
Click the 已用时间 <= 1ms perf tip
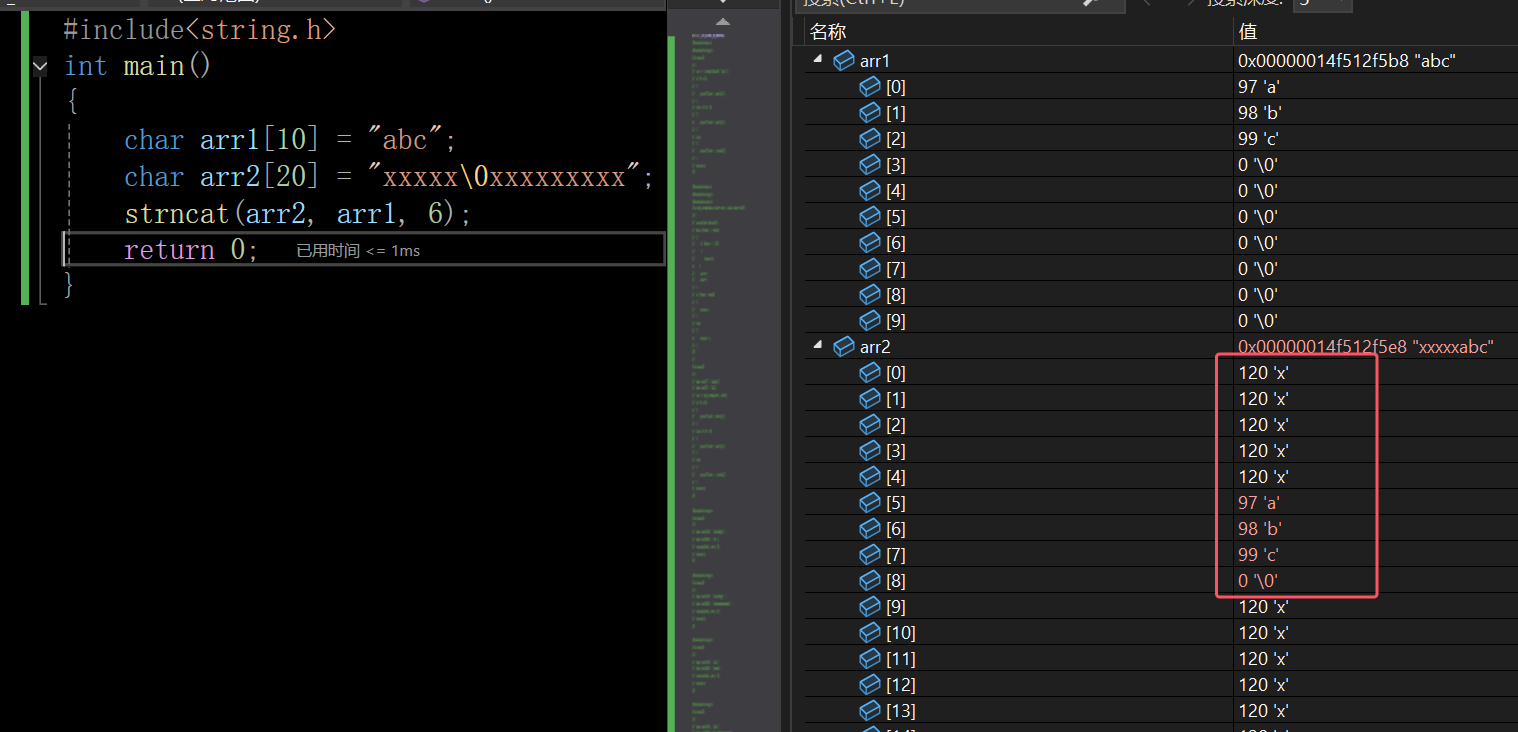358,251
